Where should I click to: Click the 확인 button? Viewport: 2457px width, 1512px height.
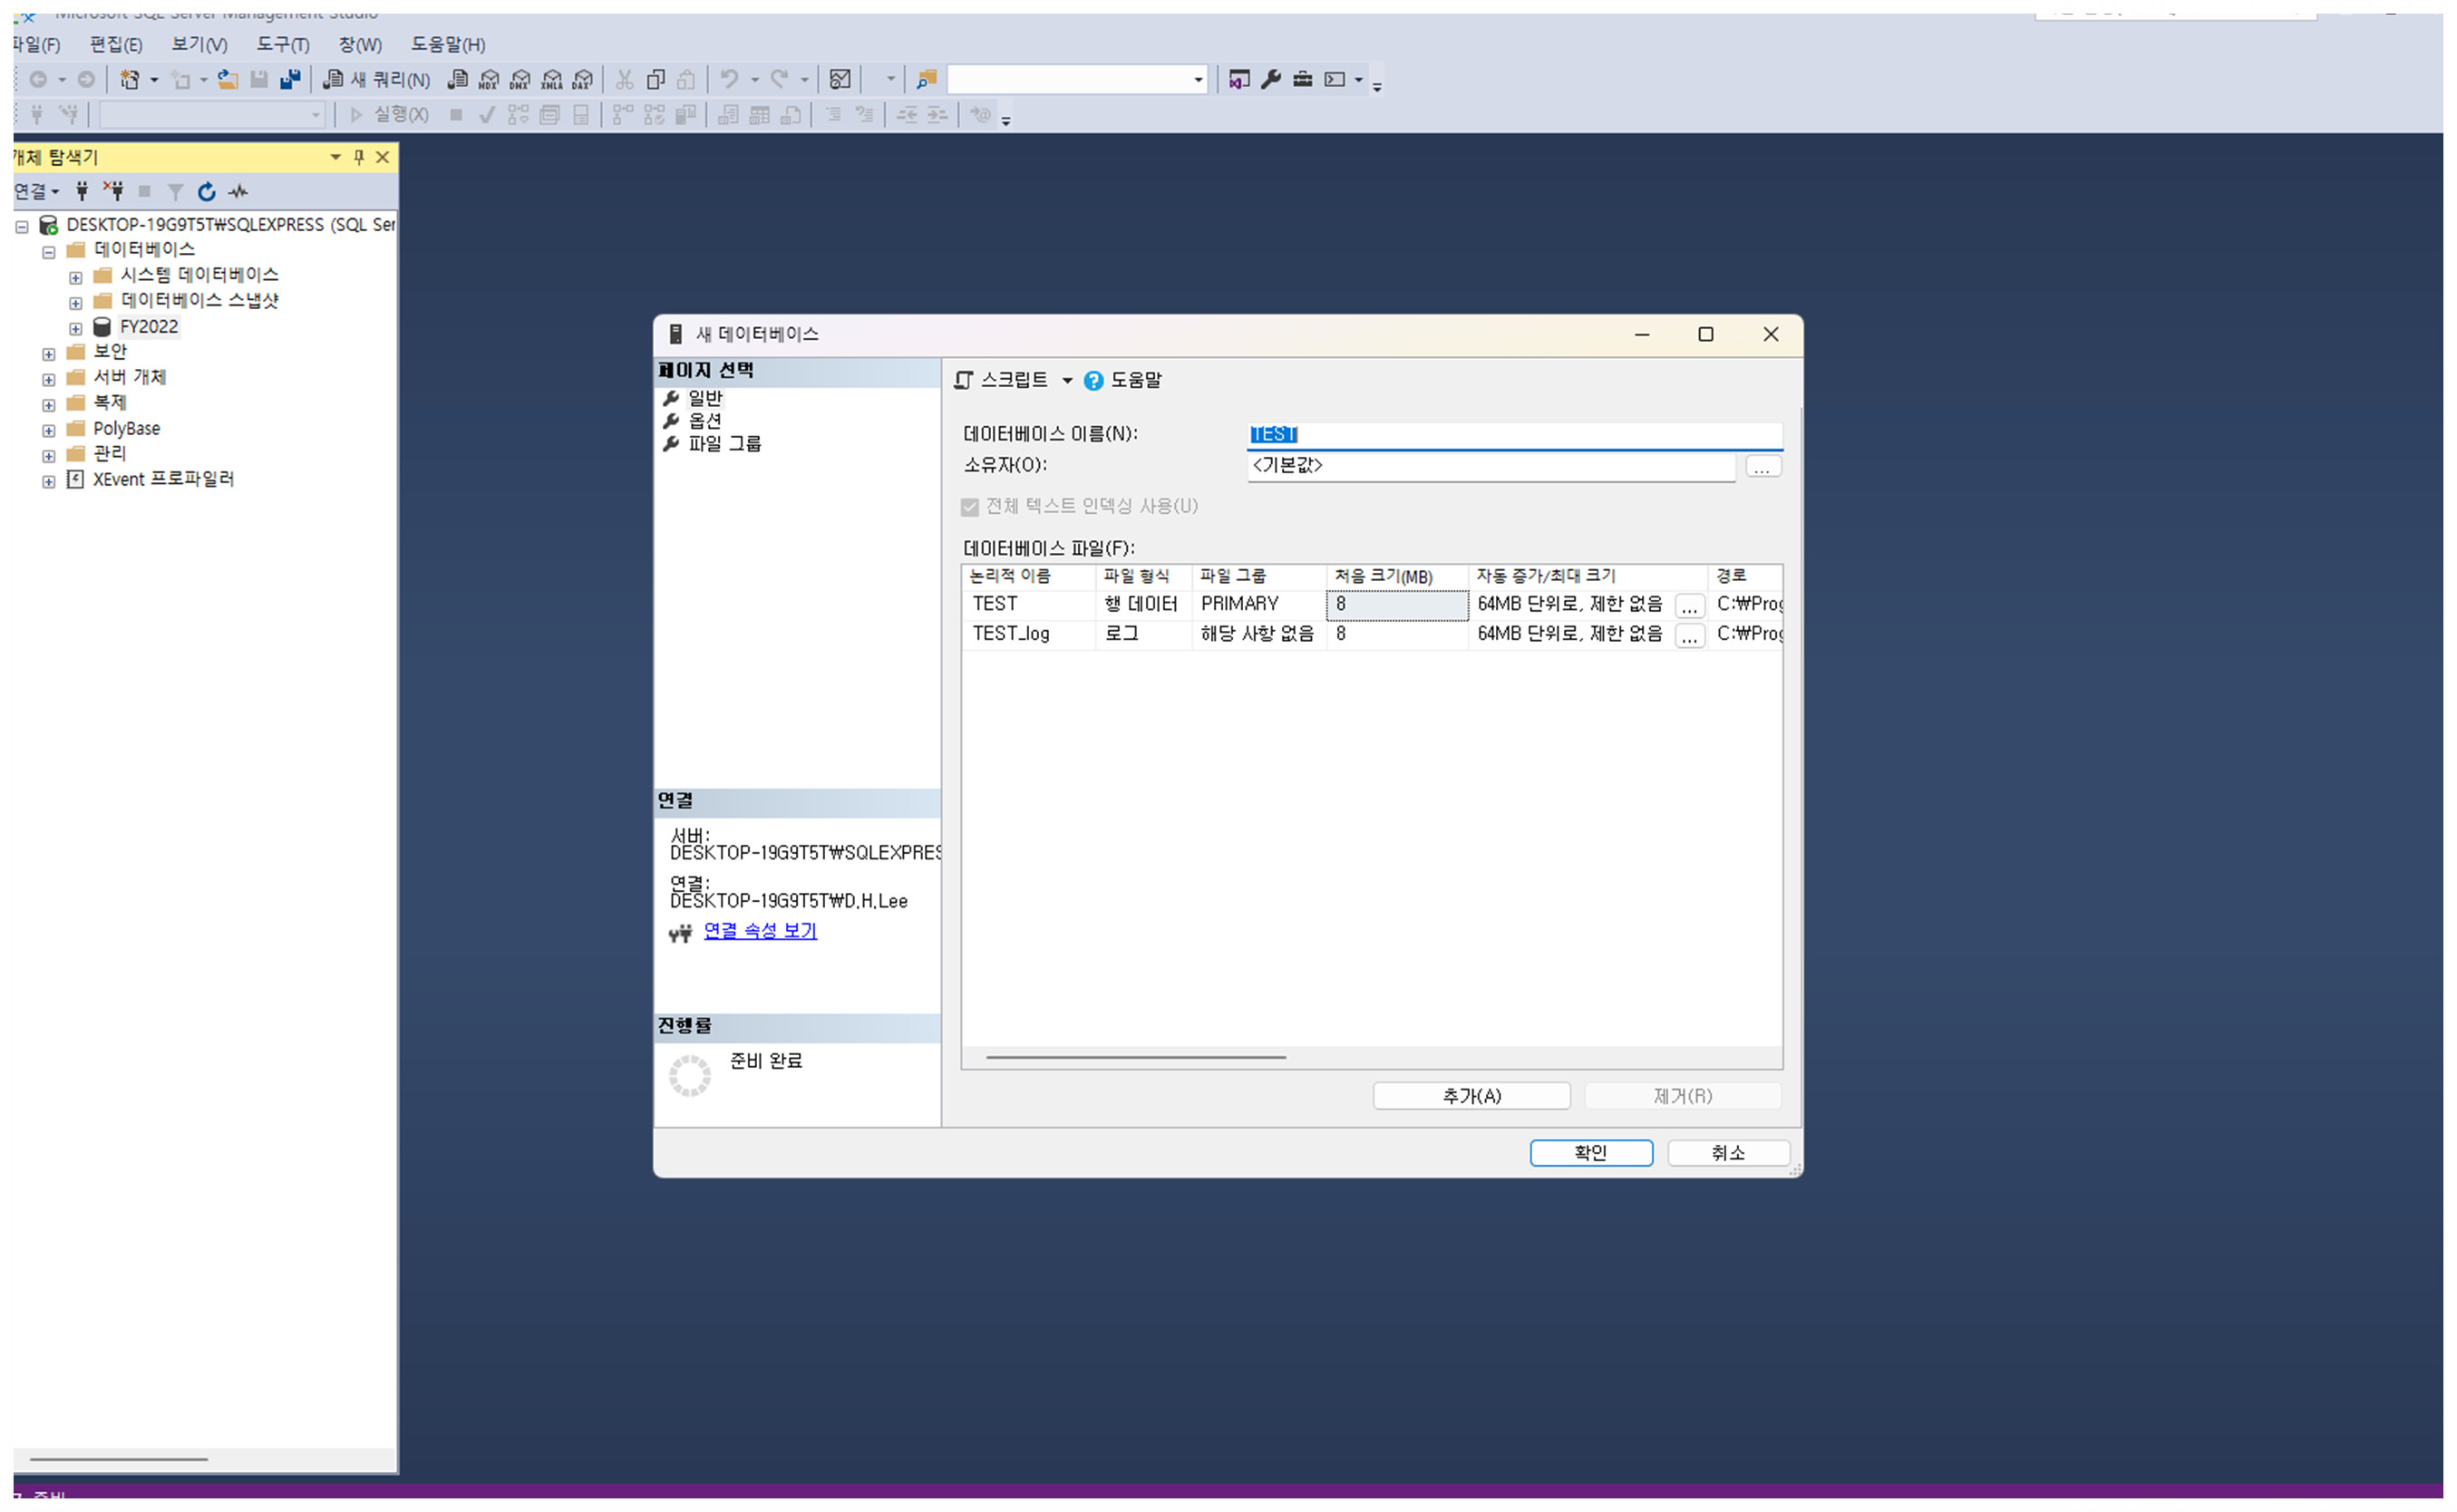tap(1592, 1154)
